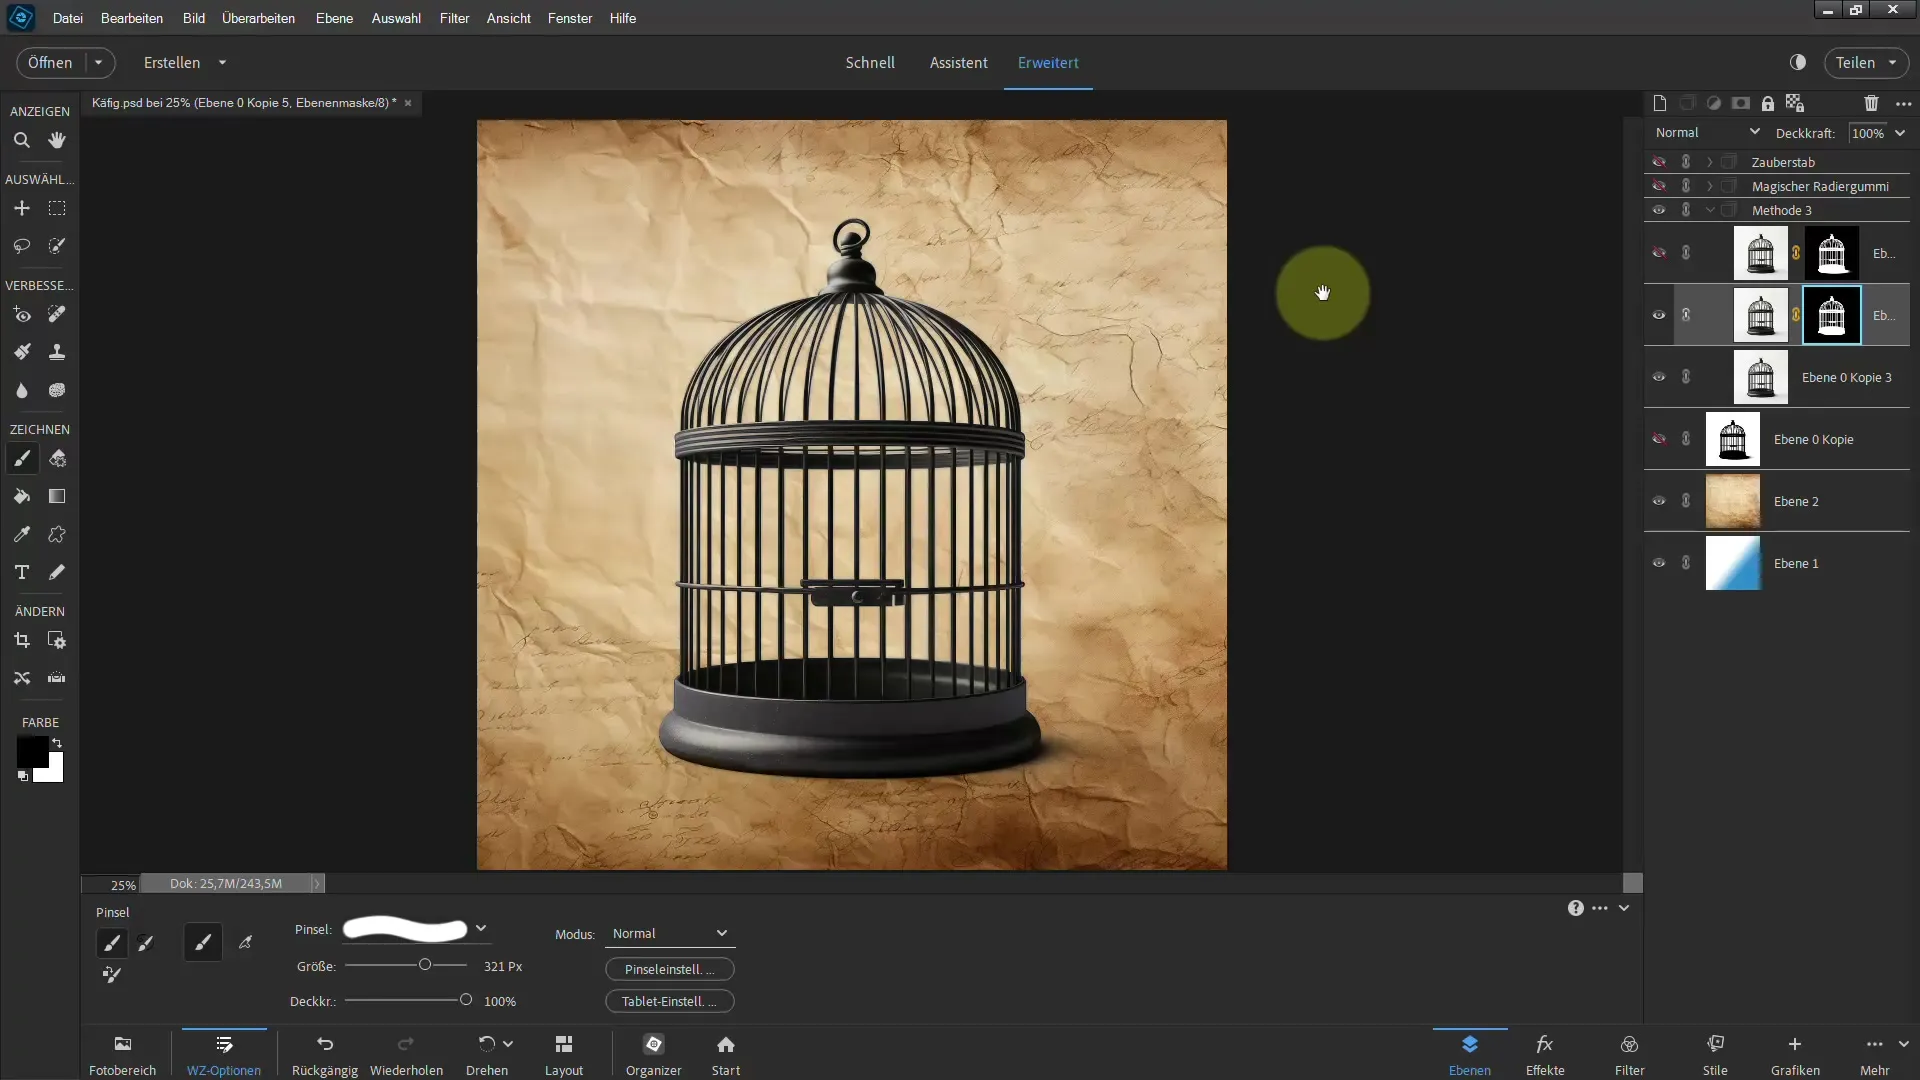Open the Erstellen dropdown

coord(185,62)
